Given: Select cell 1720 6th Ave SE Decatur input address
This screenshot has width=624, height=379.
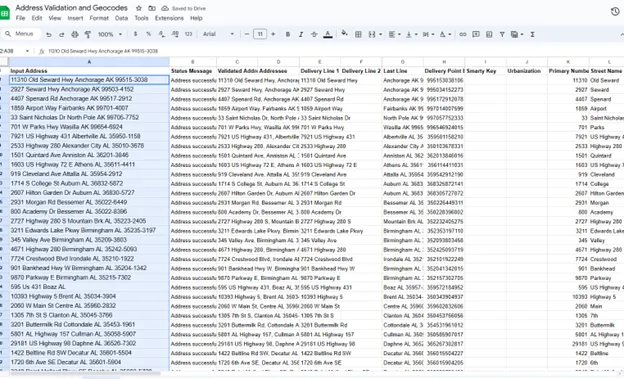Looking at the screenshot, I should tap(89, 362).
